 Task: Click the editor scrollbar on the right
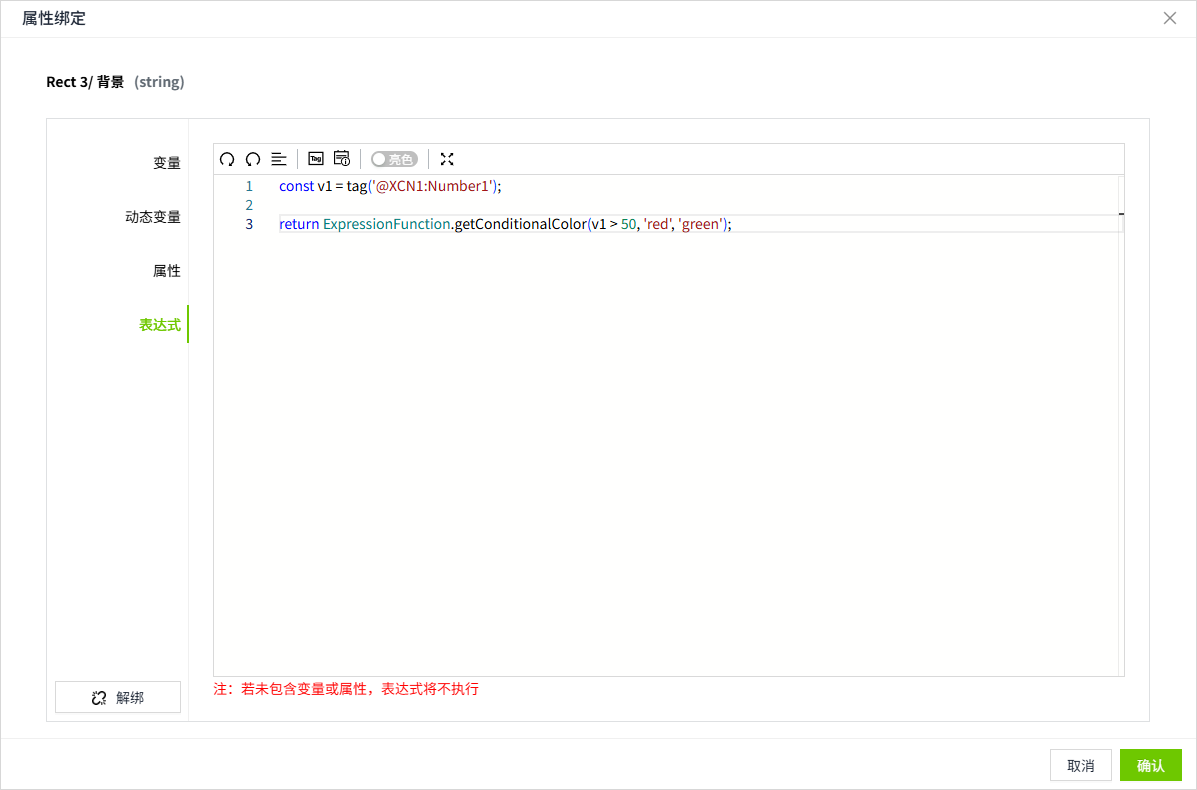pos(1121,213)
